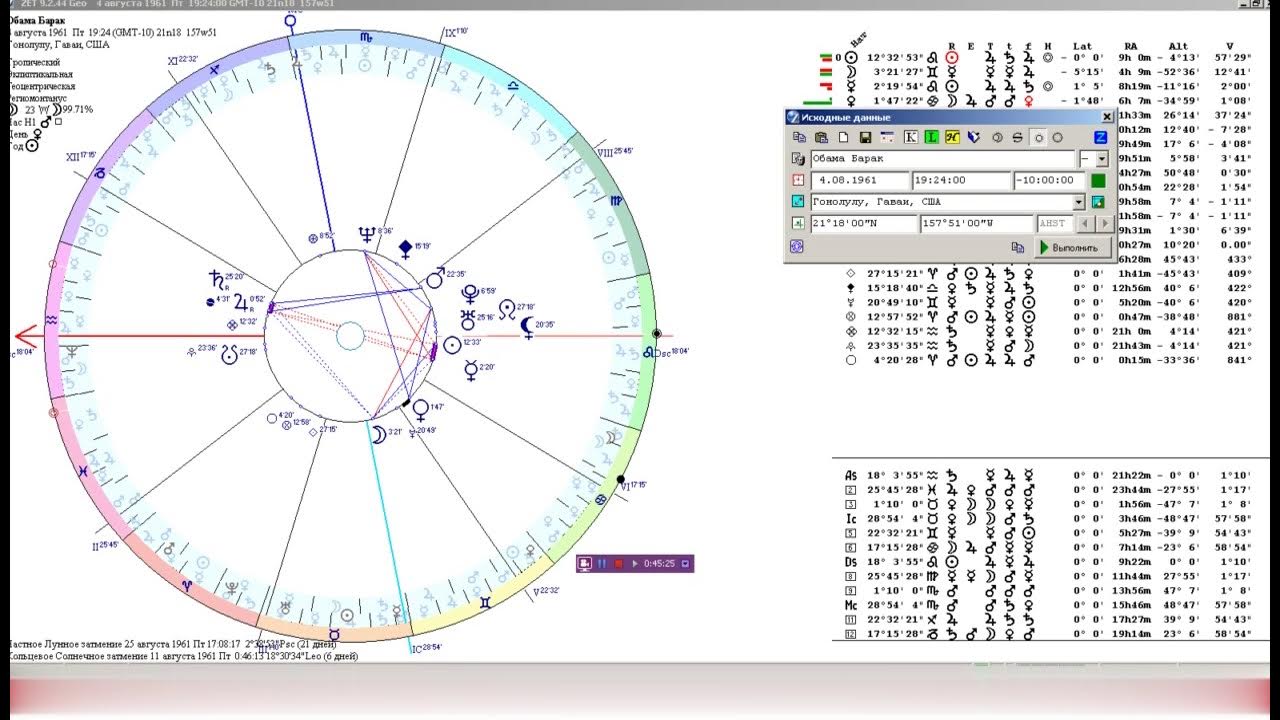Click copy icon left of Выполнить button
Image resolution: width=1280 pixels, height=720 pixels.
(1018, 248)
